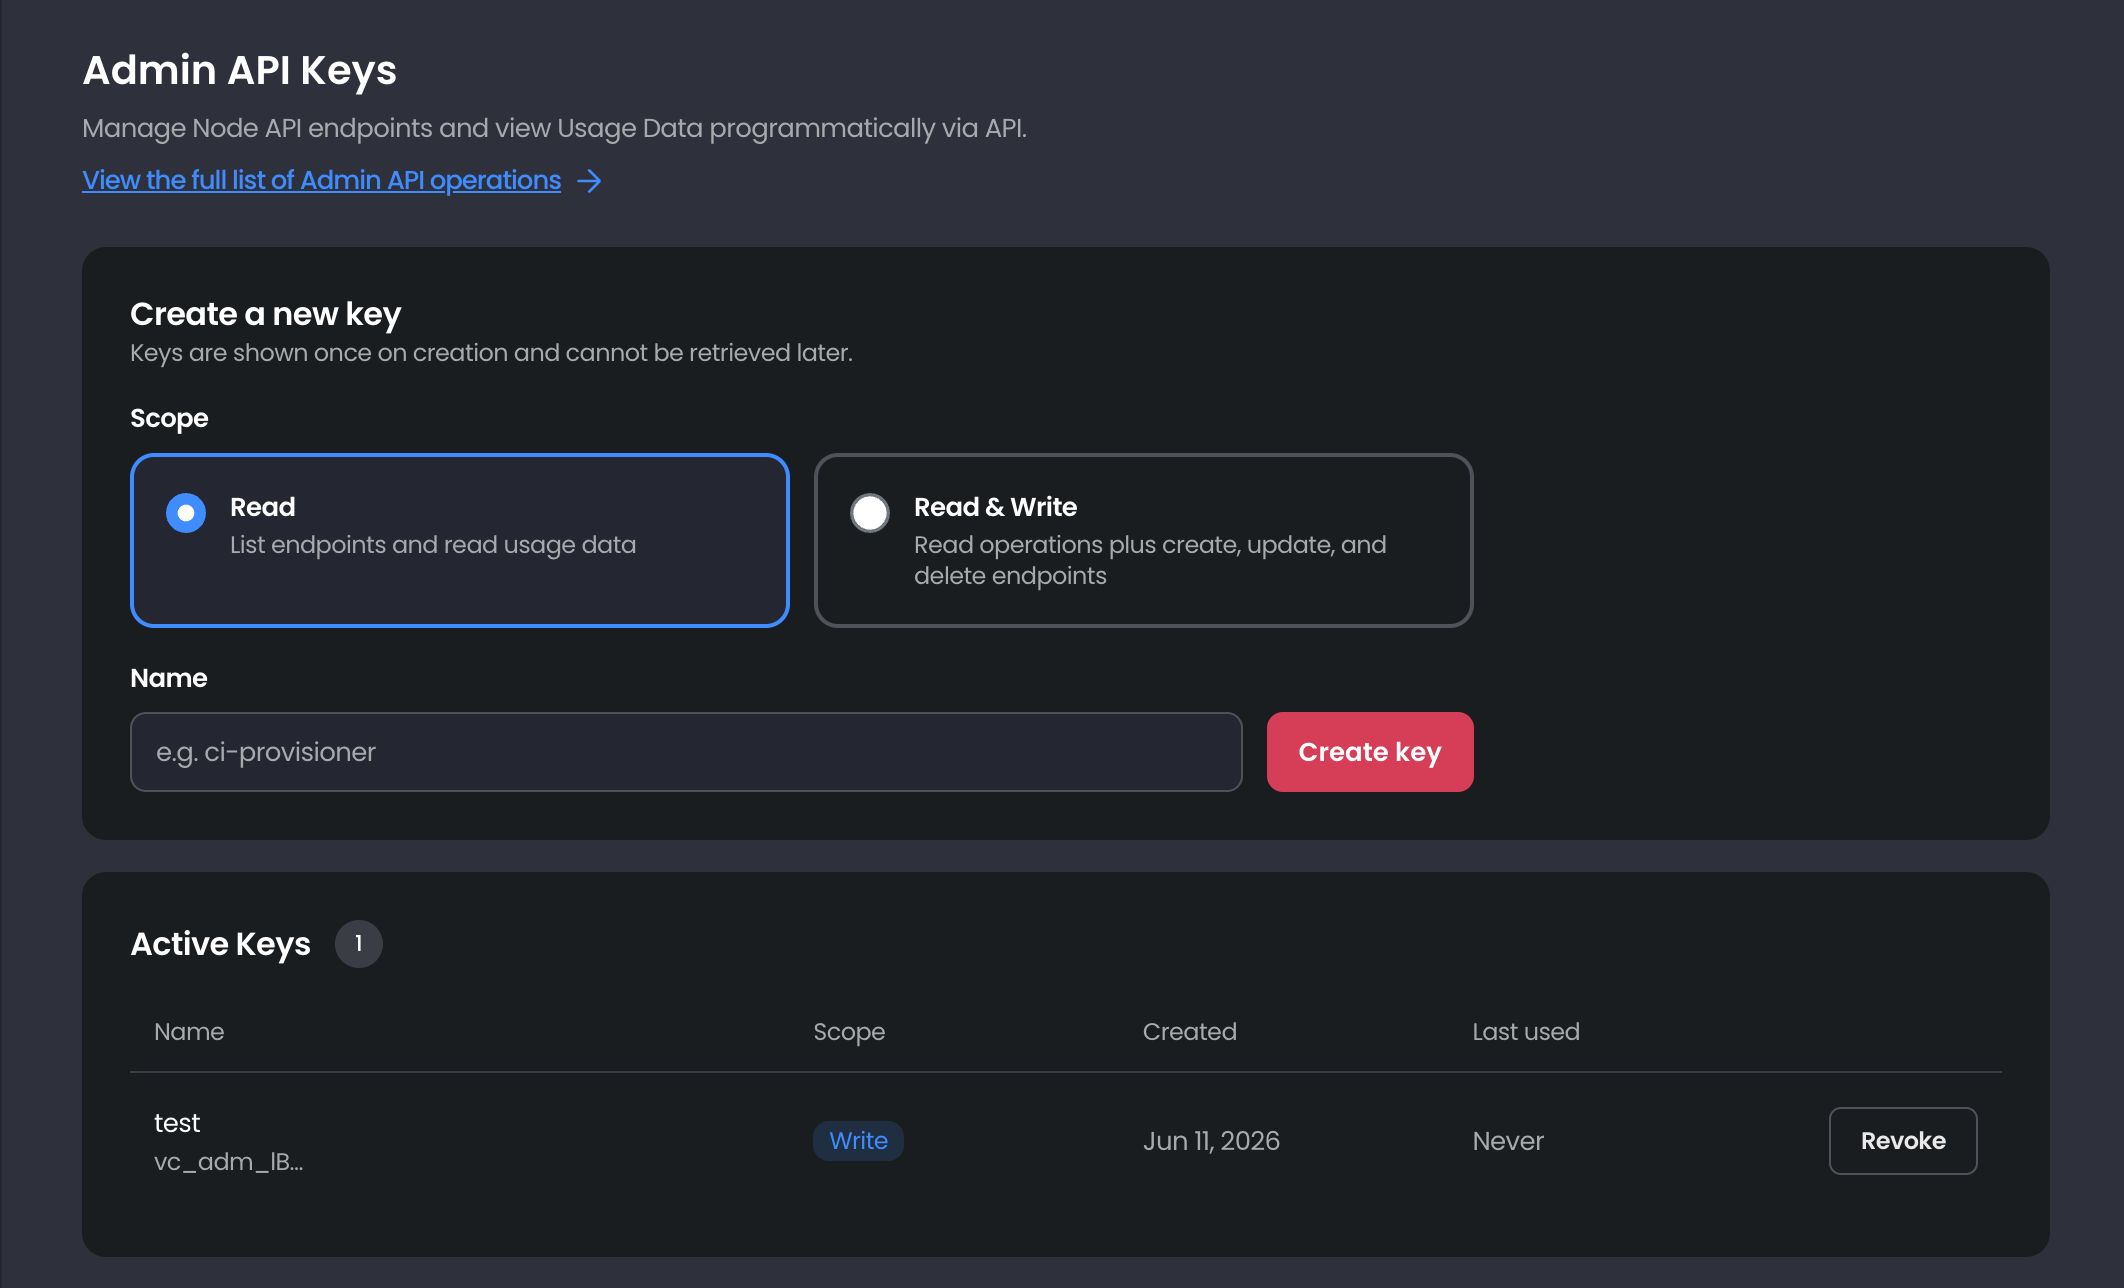Click the Write scope badge on test key

[x=858, y=1141]
